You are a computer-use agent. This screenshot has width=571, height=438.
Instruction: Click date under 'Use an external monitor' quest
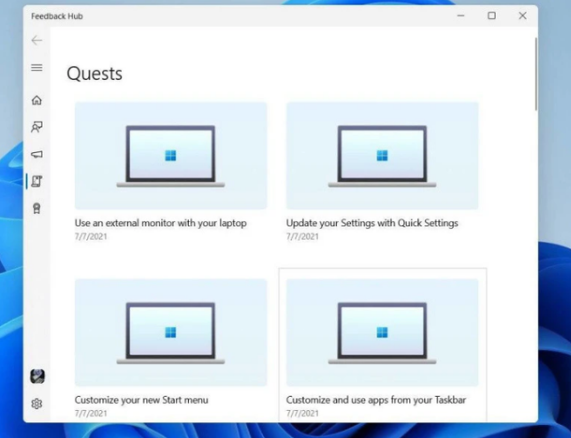[x=91, y=237]
